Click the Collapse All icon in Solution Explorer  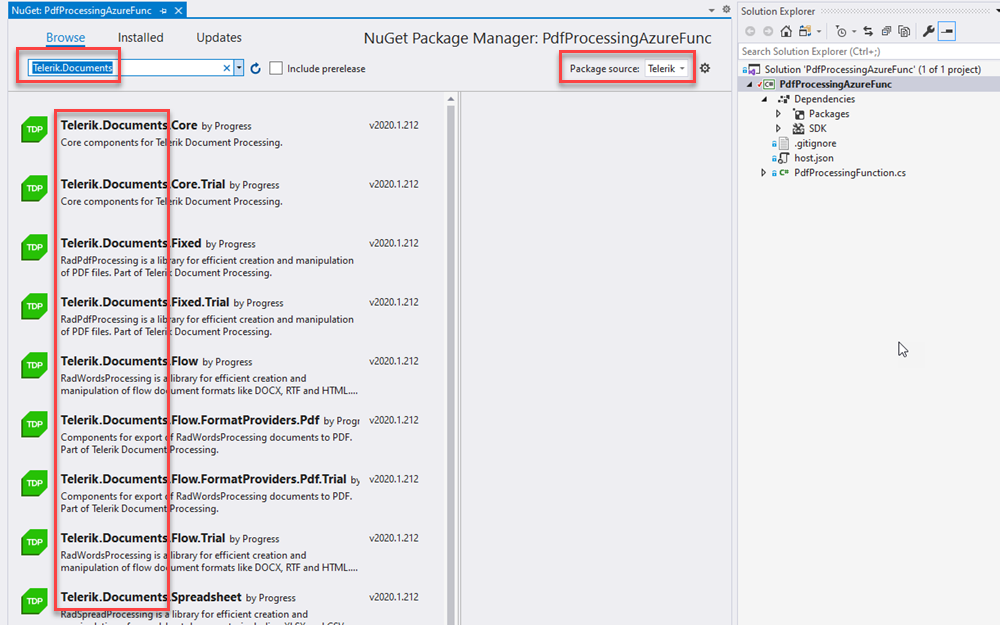[x=886, y=31]
